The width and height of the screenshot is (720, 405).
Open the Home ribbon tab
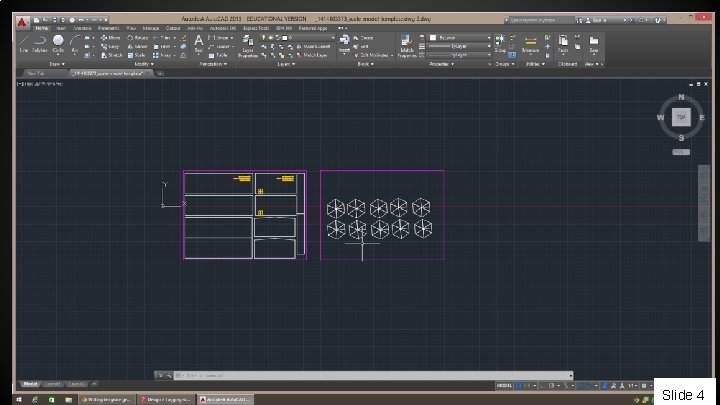43,28
